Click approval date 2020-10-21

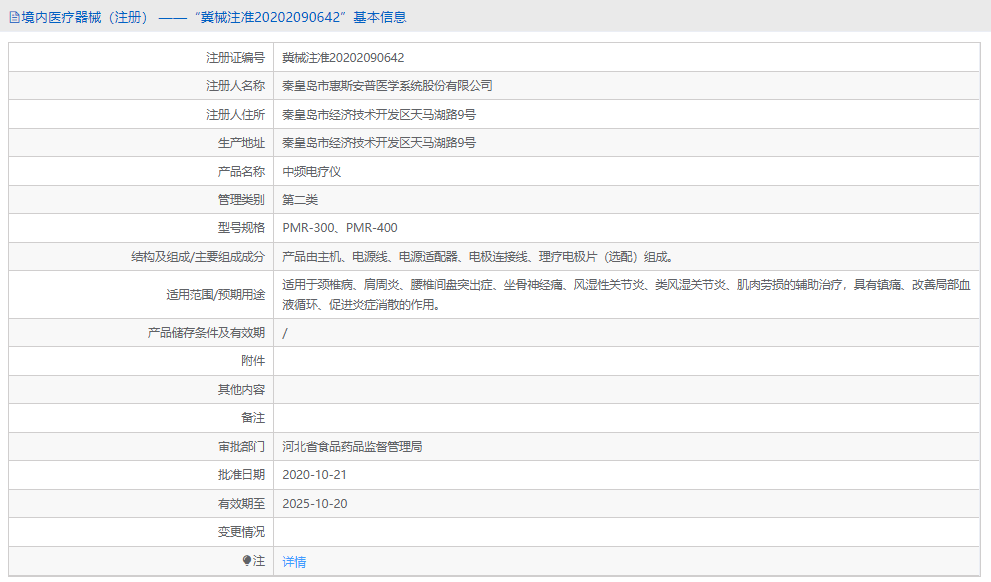click(314, 475)
